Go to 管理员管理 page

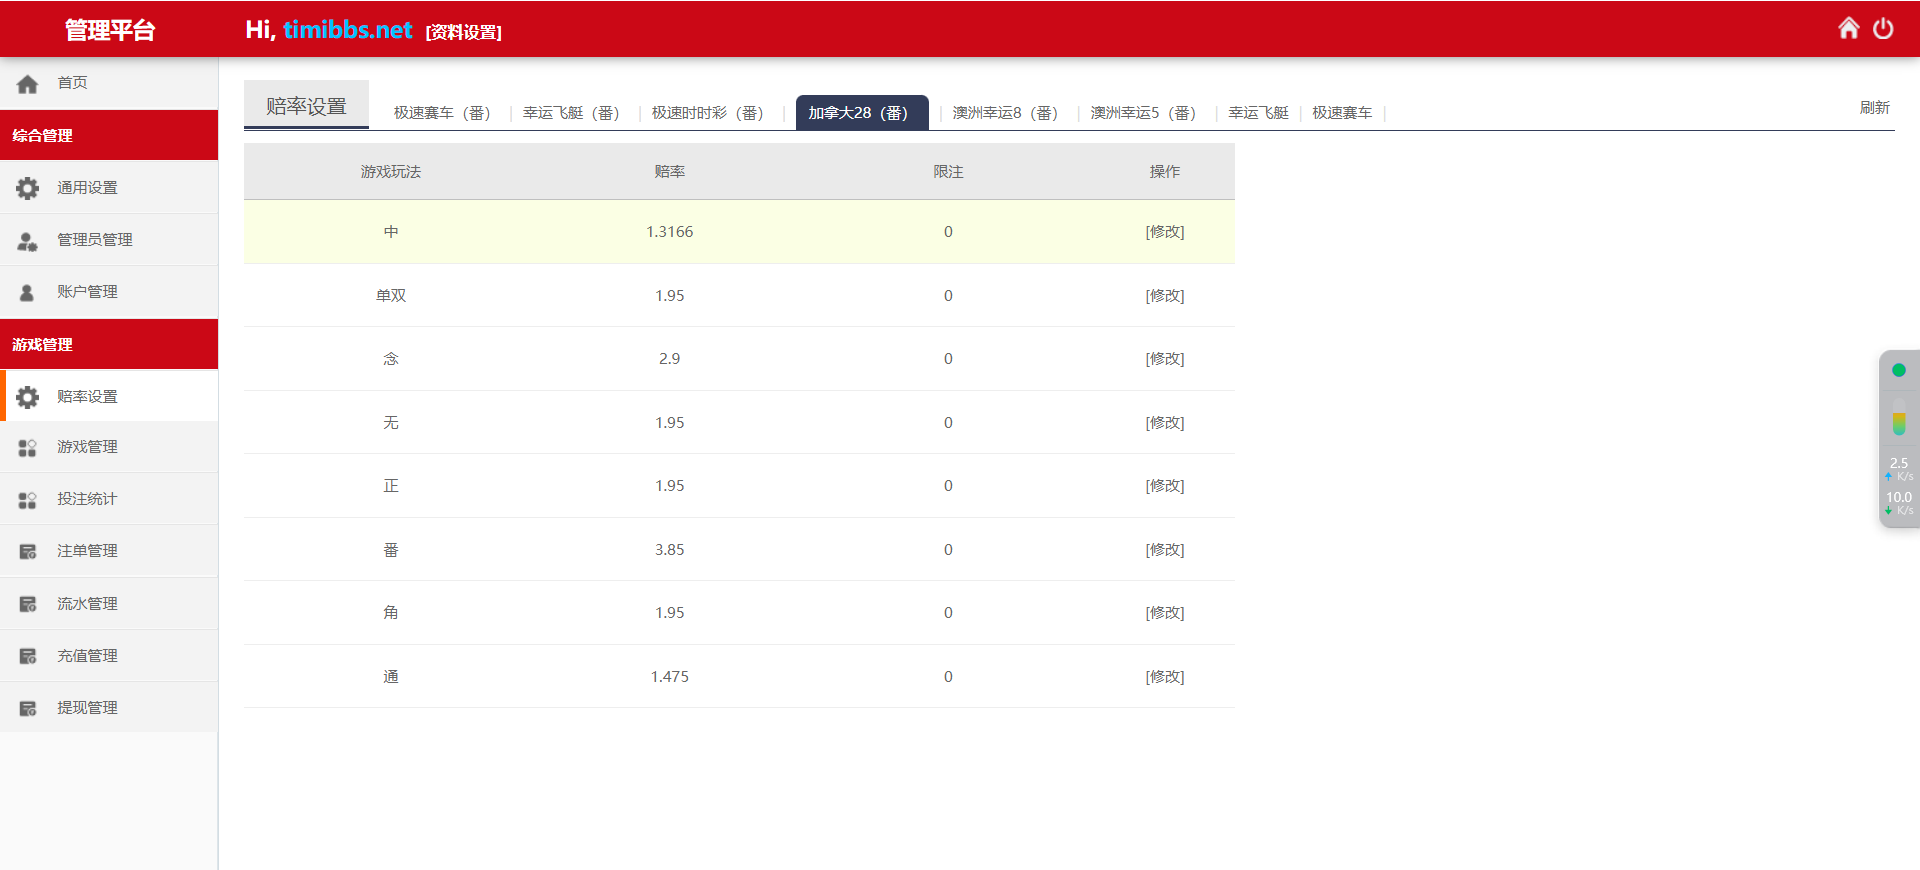coord(109,240)
